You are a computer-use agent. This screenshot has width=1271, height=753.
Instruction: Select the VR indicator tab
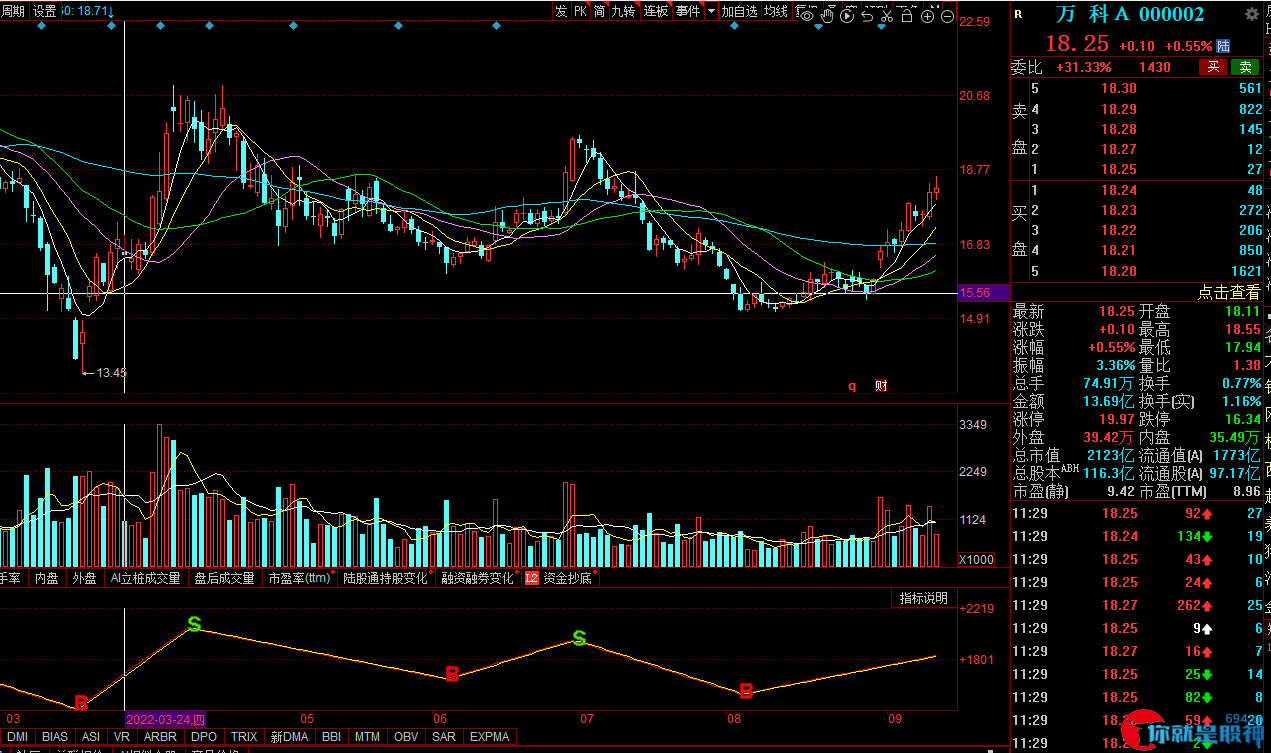click(122, 737)
